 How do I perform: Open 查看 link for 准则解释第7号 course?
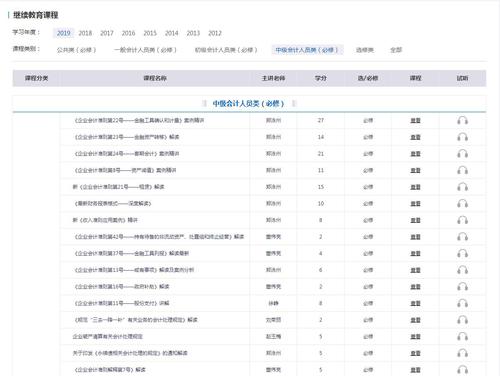[415, 370]
